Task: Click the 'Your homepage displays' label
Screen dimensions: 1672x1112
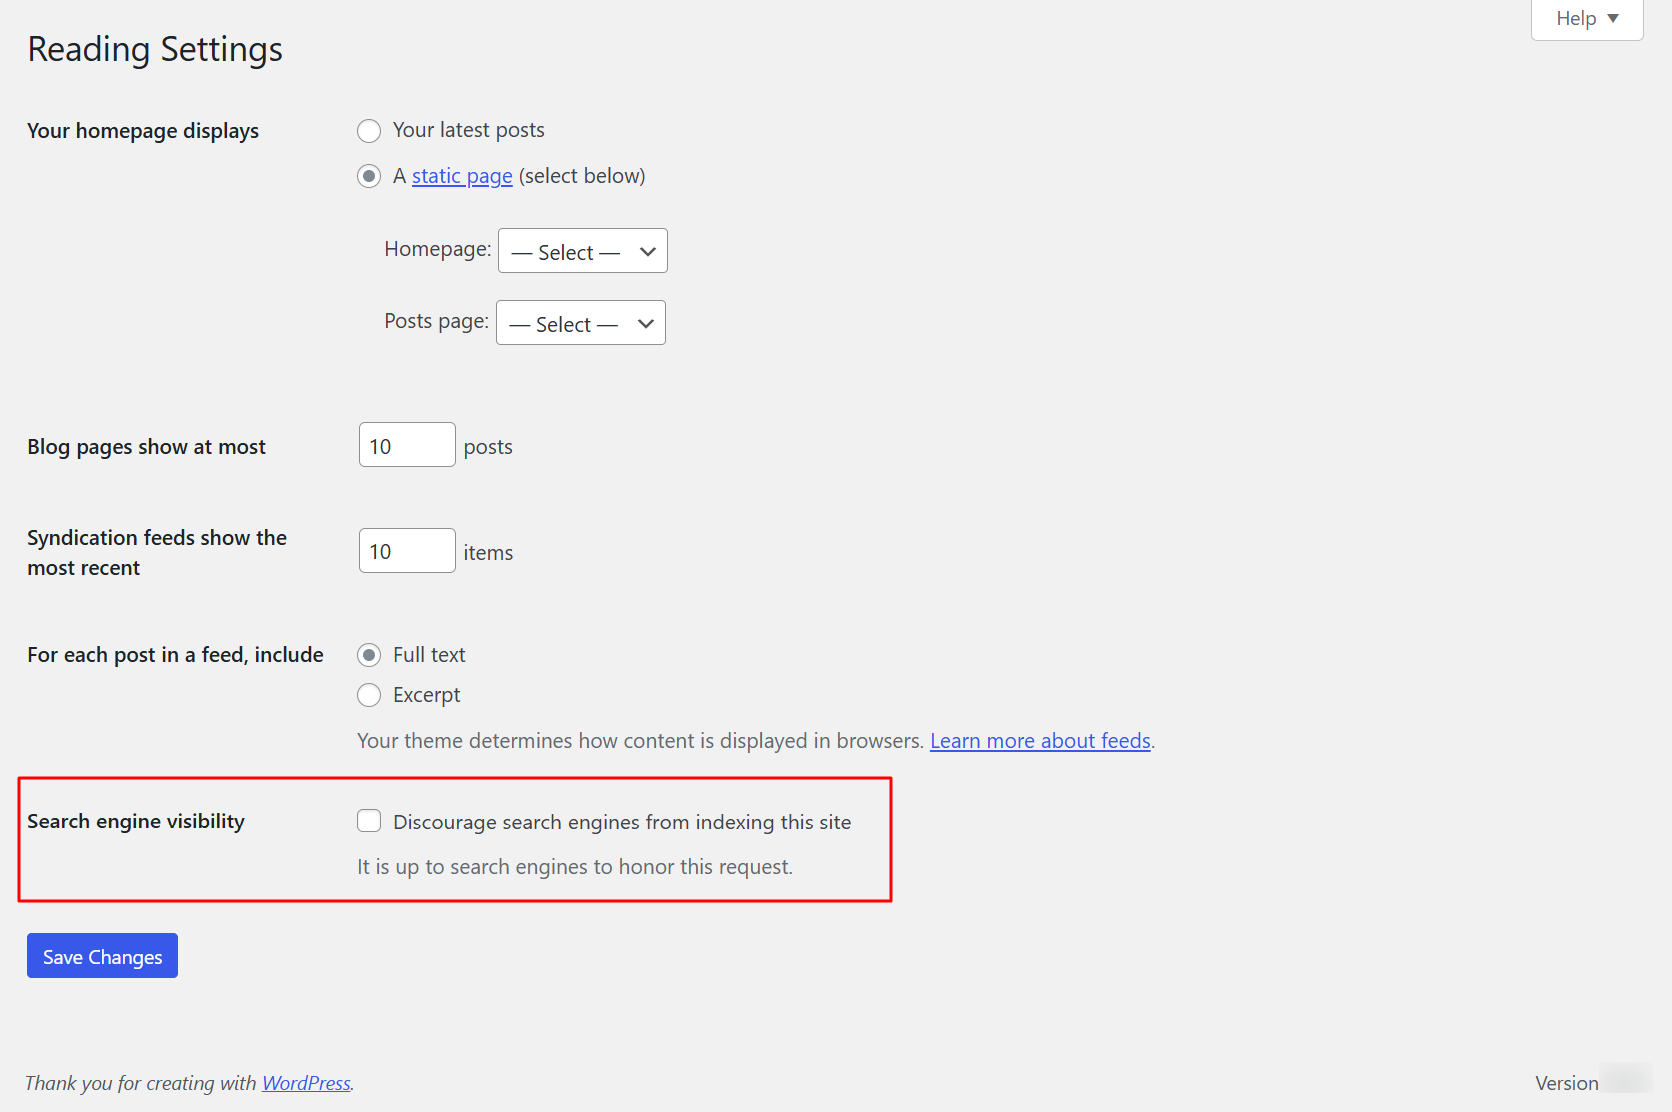Action: click(x=143, y=131)
